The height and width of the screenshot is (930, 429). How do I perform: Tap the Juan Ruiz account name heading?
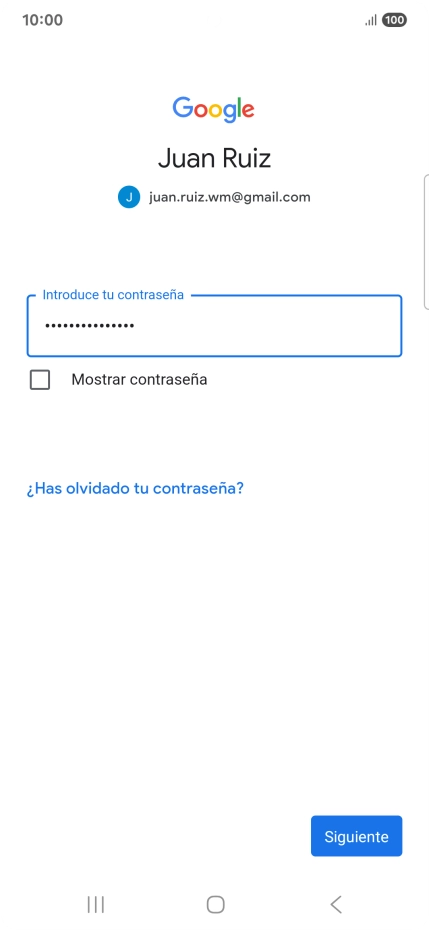214,158
